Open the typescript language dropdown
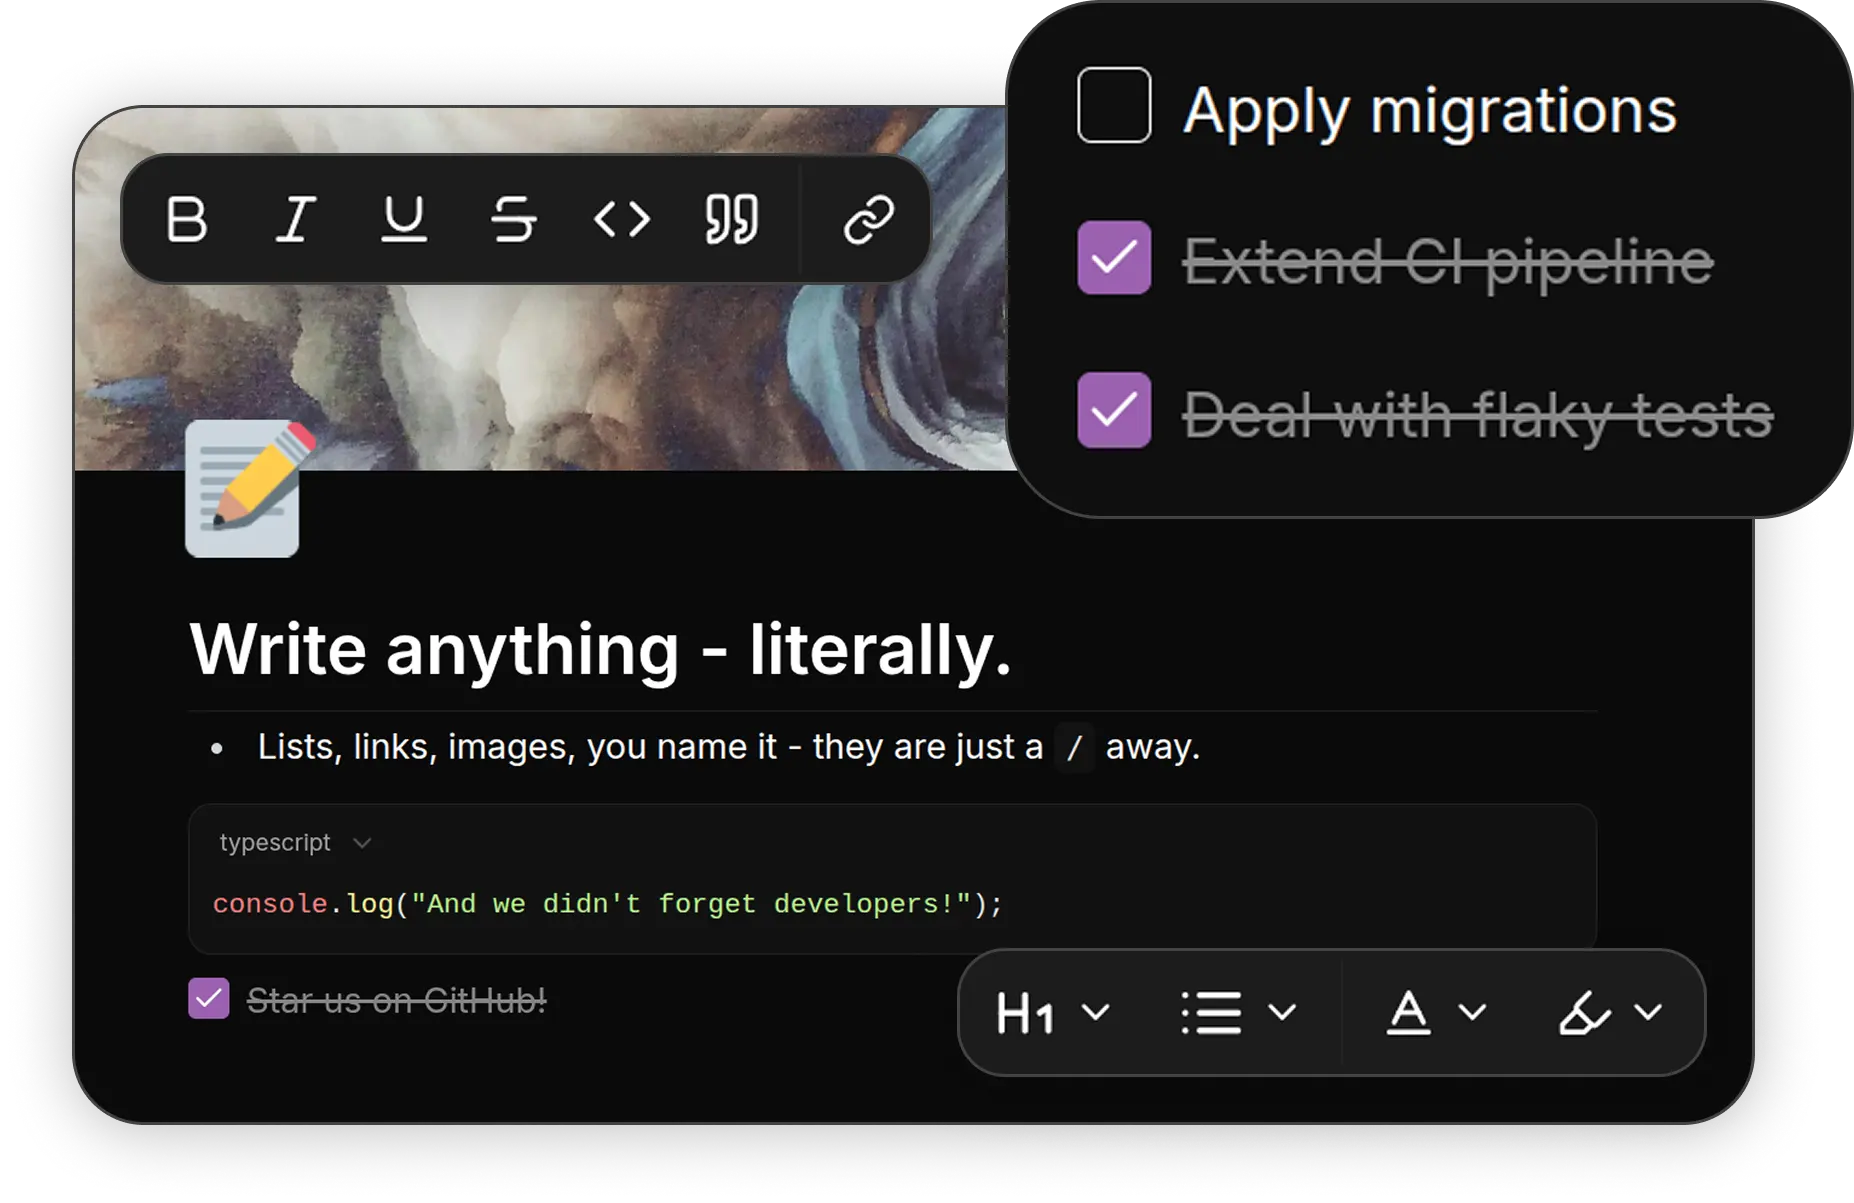This screenshot has width=1854, height=1203. [295, 843]
